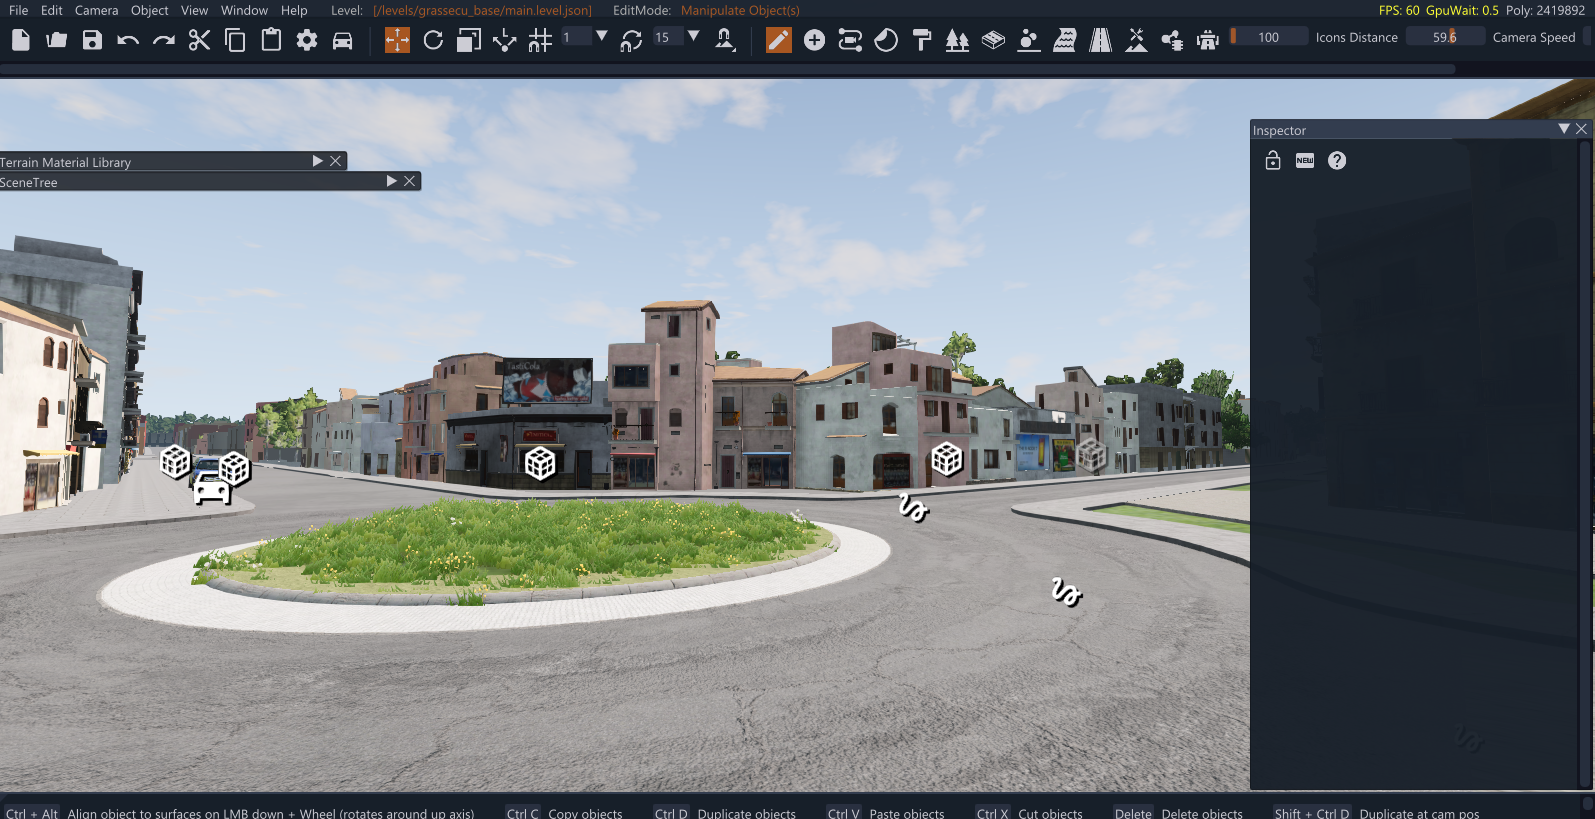This screenshot has width=1595, height=819.
Task: Toggle the Inspector lock icon
Action: (x=1273, y=161)
